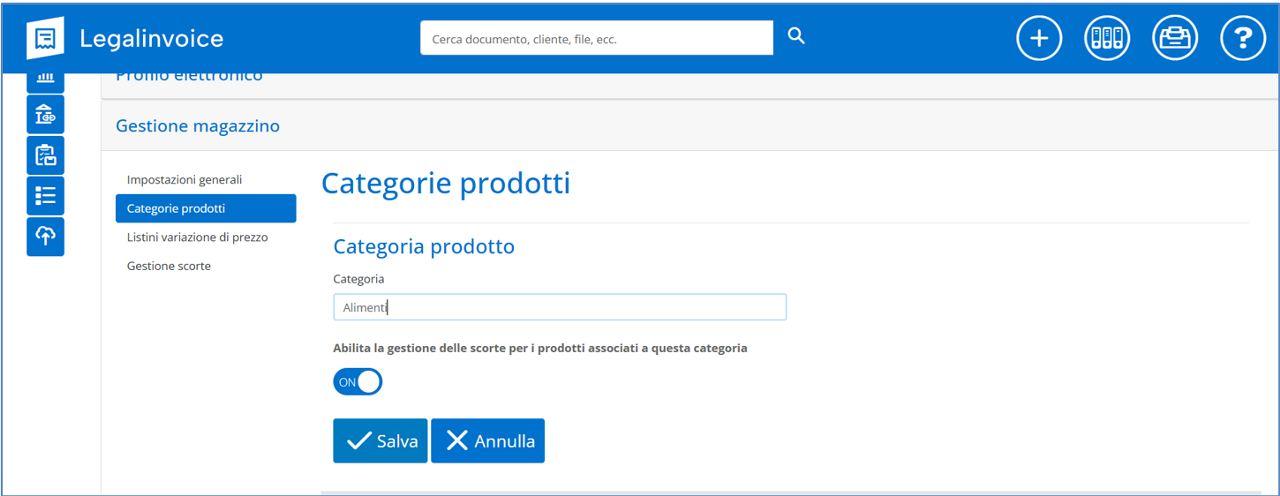The width and height of the screenshot is (1280, 496).
Task: Open Impostazioni generali menu item
Action: click(x=185, y=179)
